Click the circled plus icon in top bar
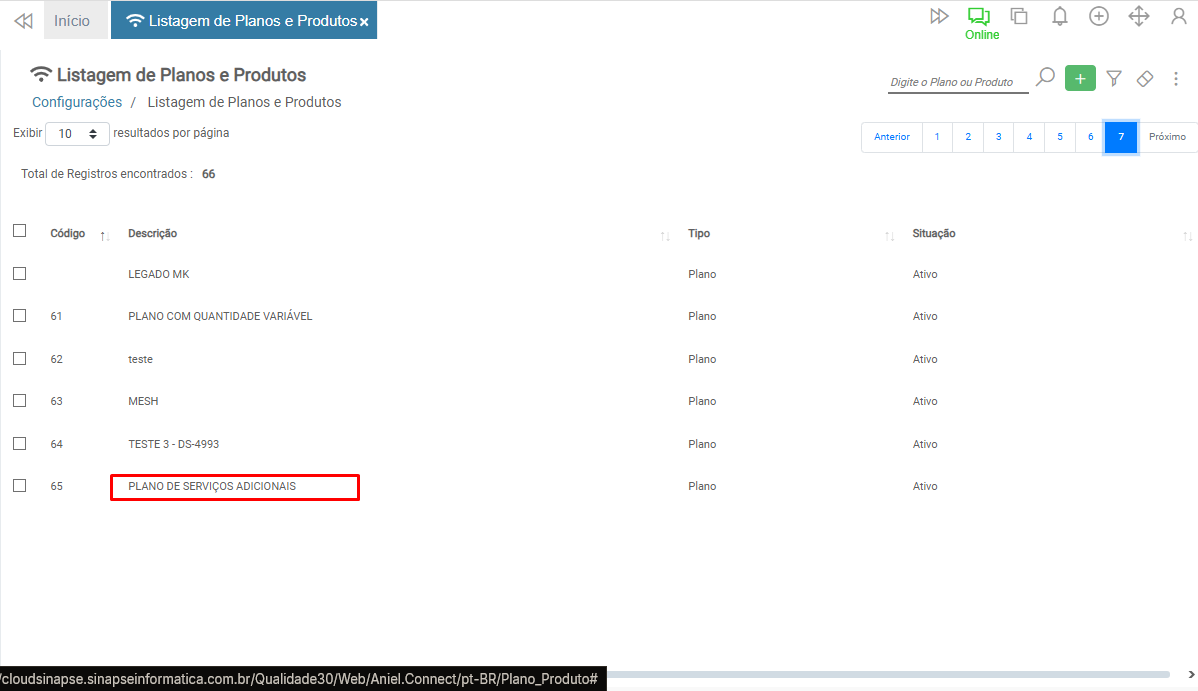 tap(1099, 16)
